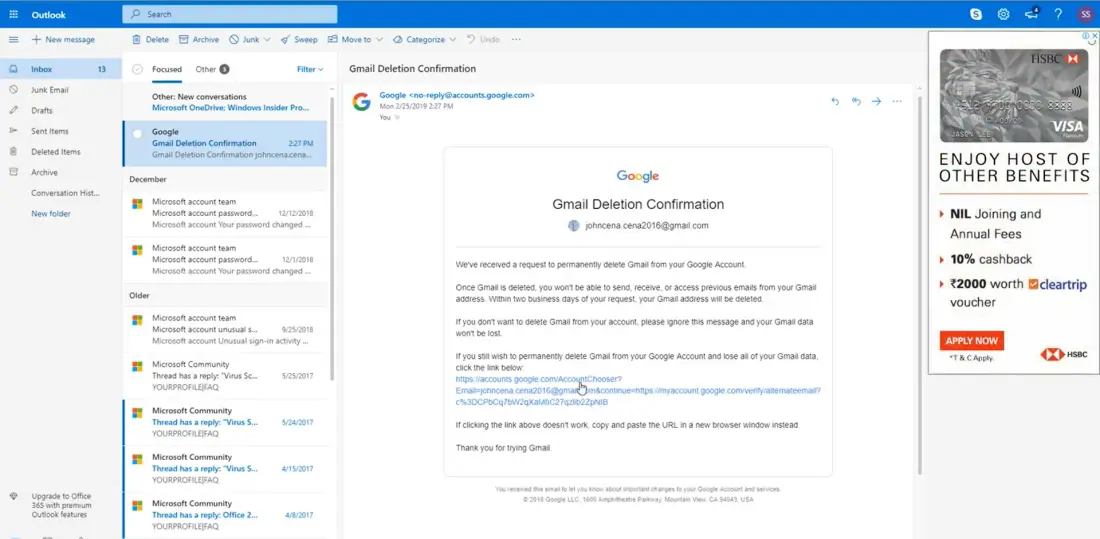Close the HSBC ad with the X icon
This screenshot has height=539, width=1100.
(1095, 35)
